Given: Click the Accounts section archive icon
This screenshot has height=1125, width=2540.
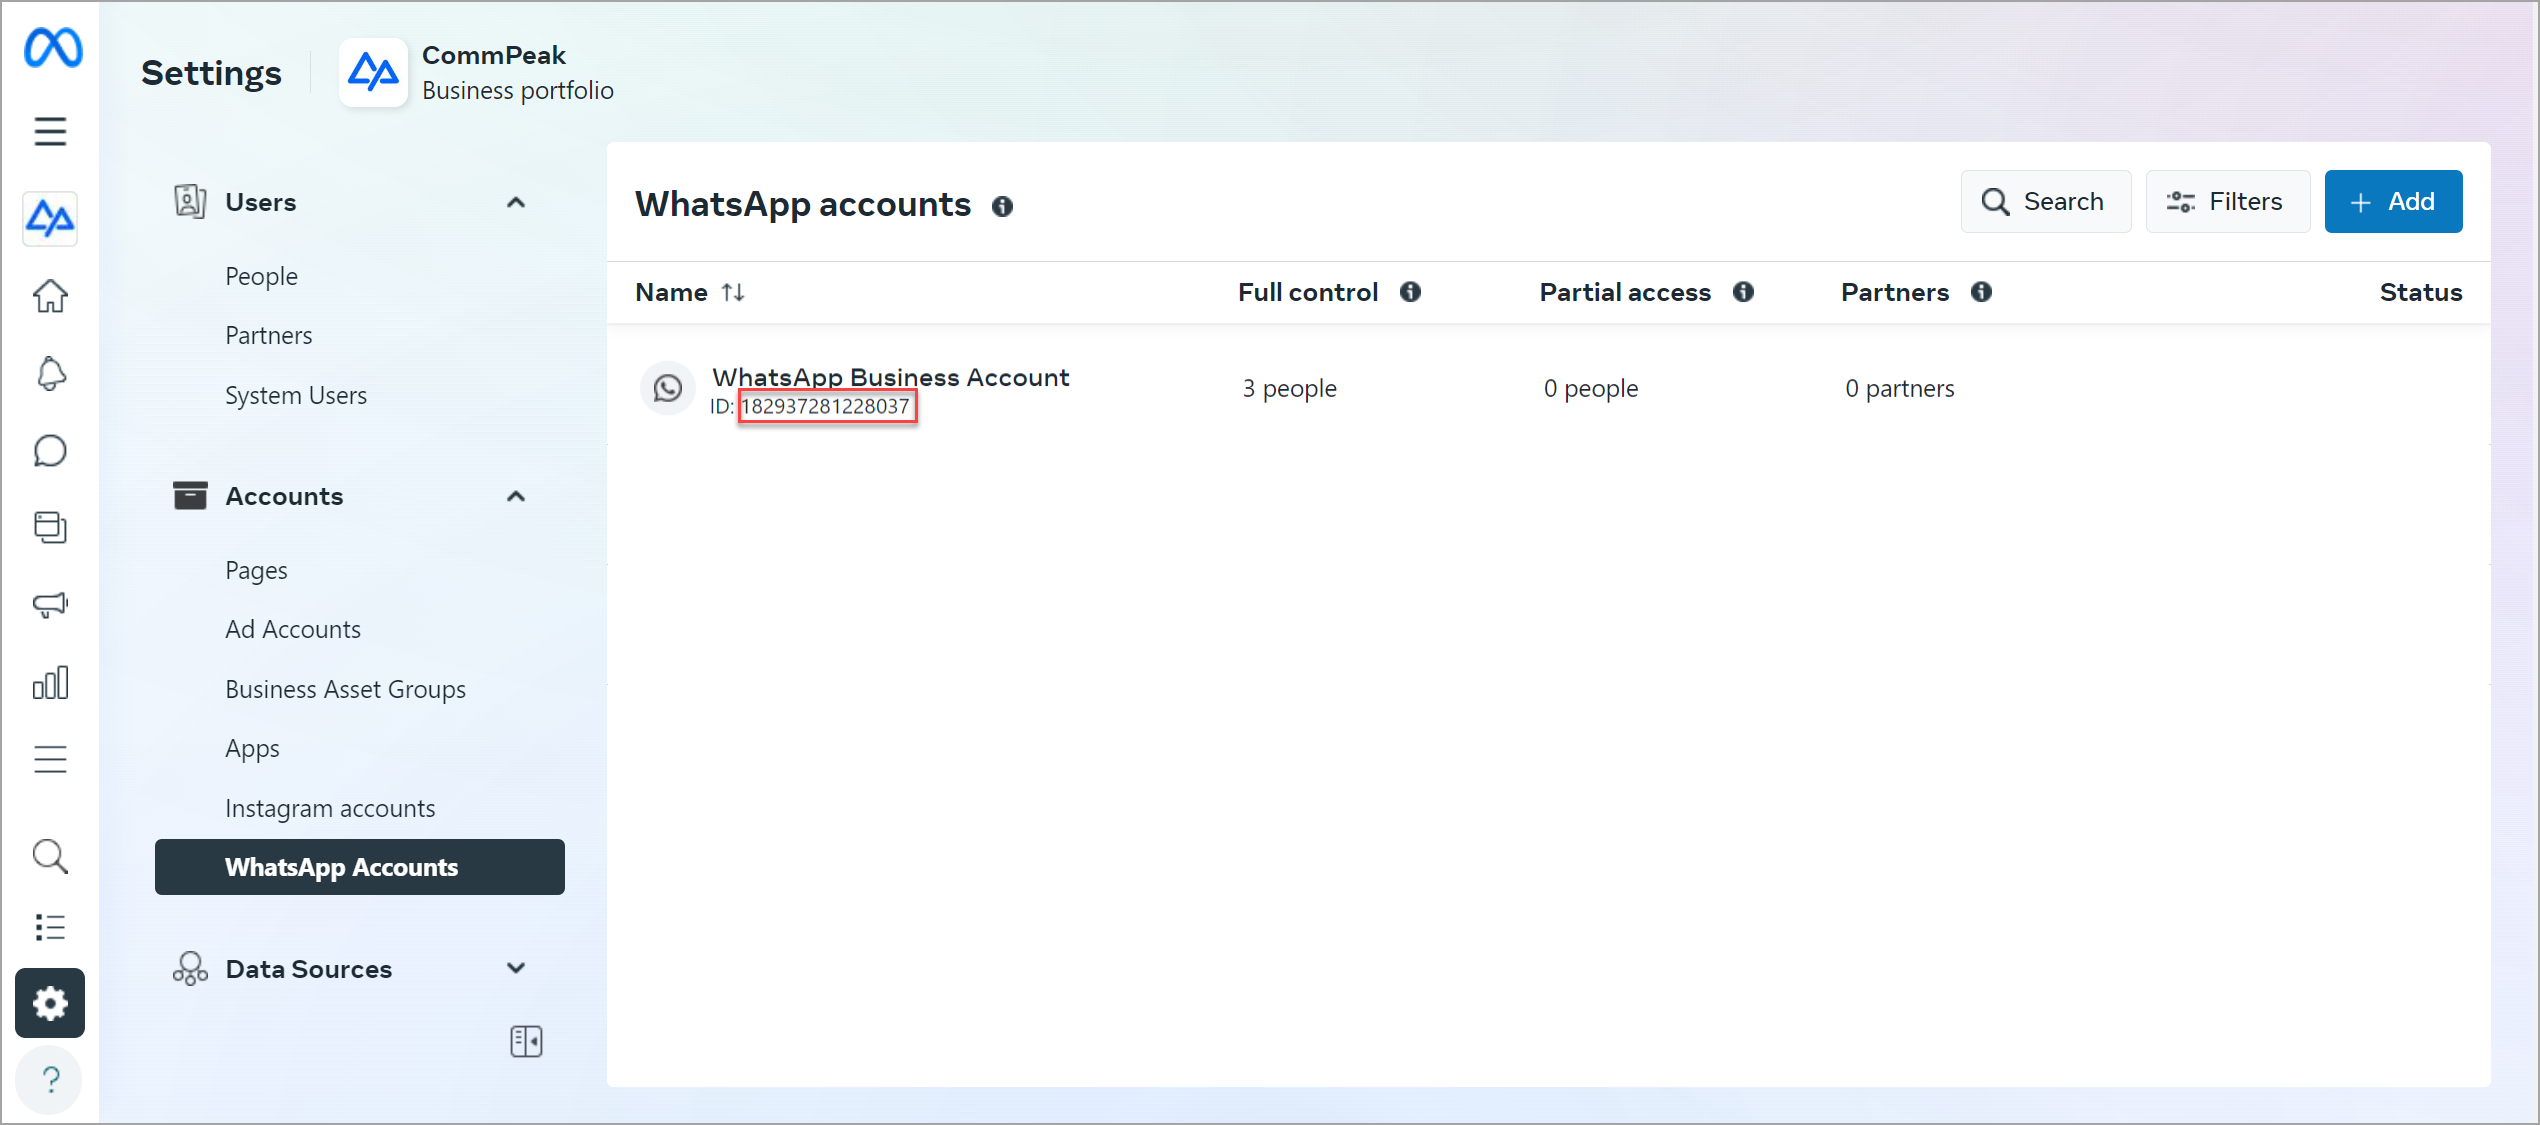Looking at the screenshot, I should pyautogui.click(x=190, y=496).
